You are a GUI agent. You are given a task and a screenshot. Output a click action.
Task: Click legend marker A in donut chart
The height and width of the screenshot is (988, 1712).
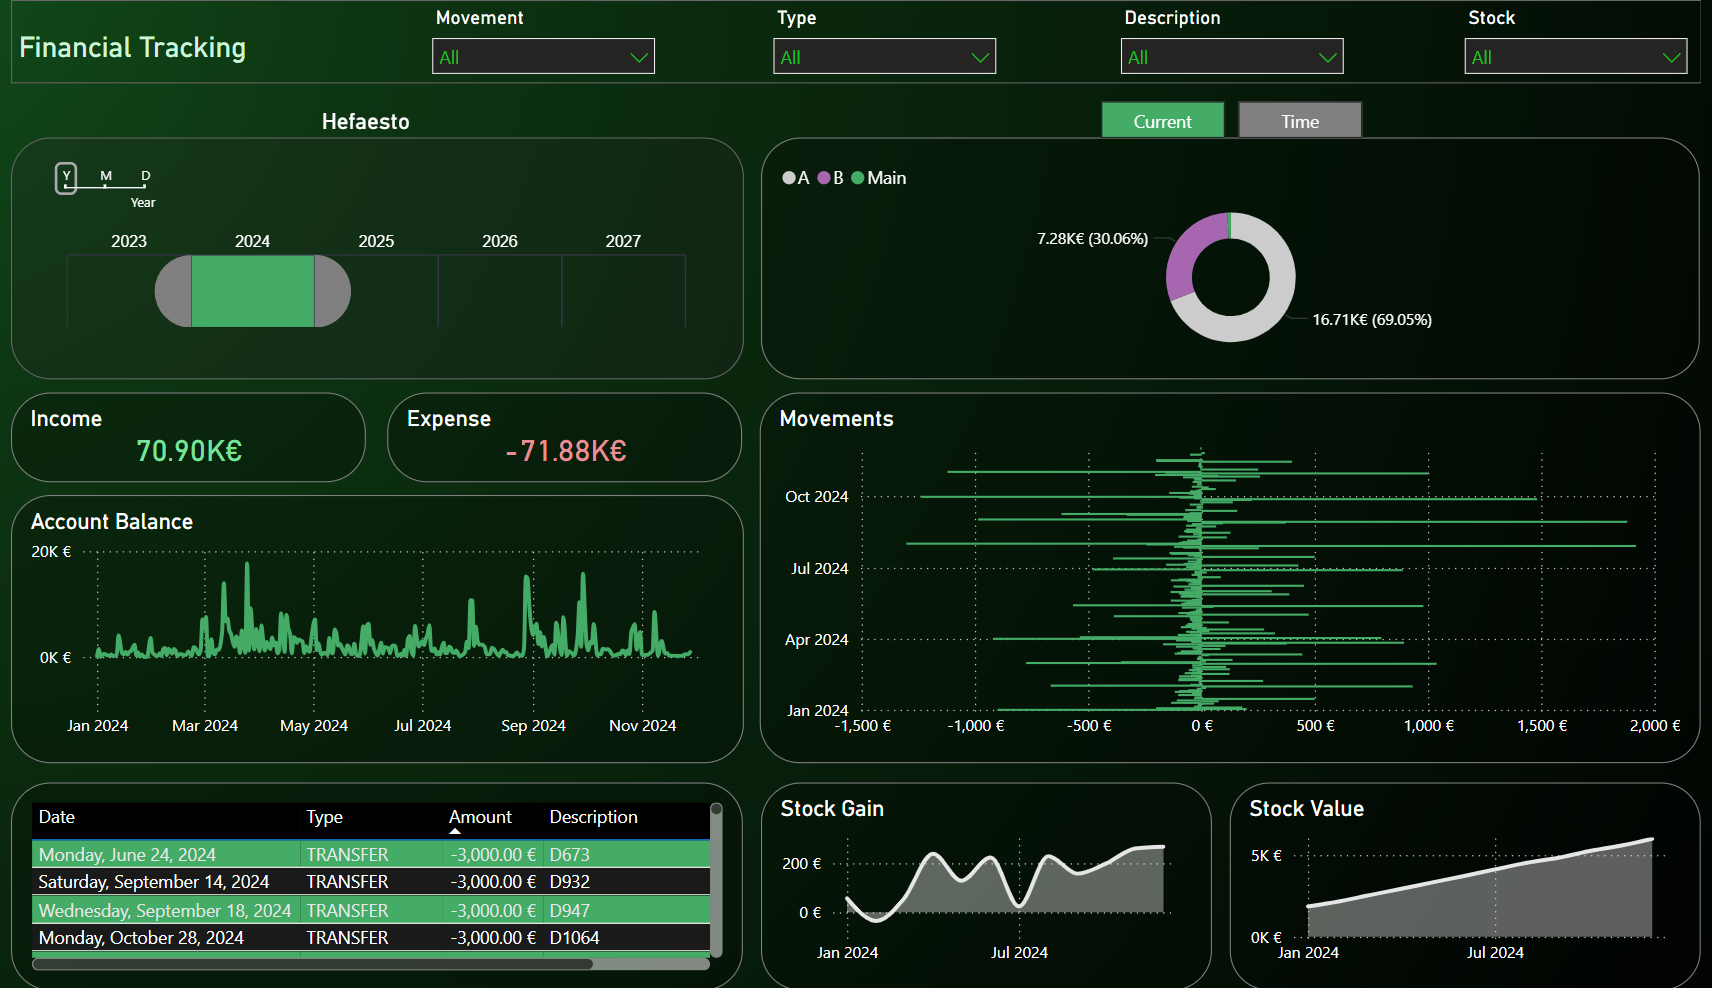pyautogui.click(x=789, y=178)
